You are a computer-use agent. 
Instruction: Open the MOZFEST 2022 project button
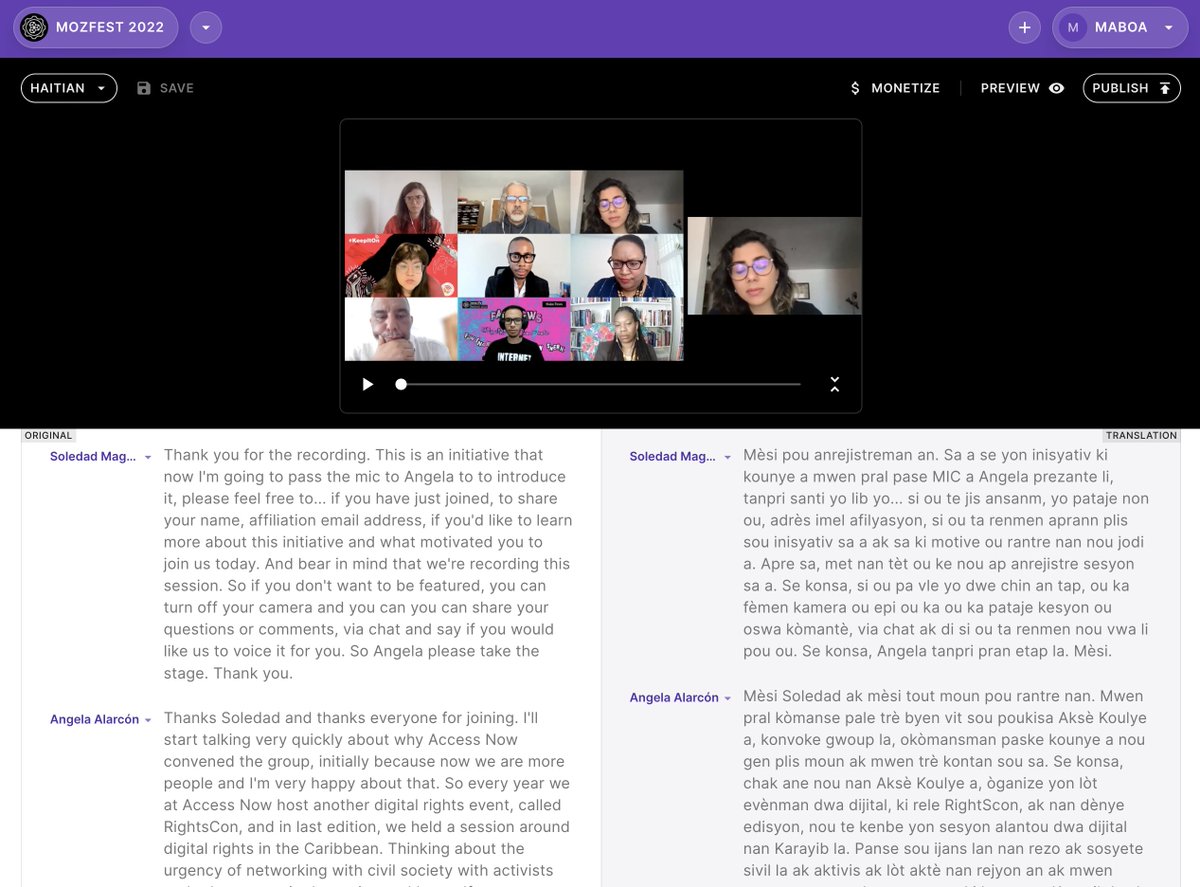(95, 28)
